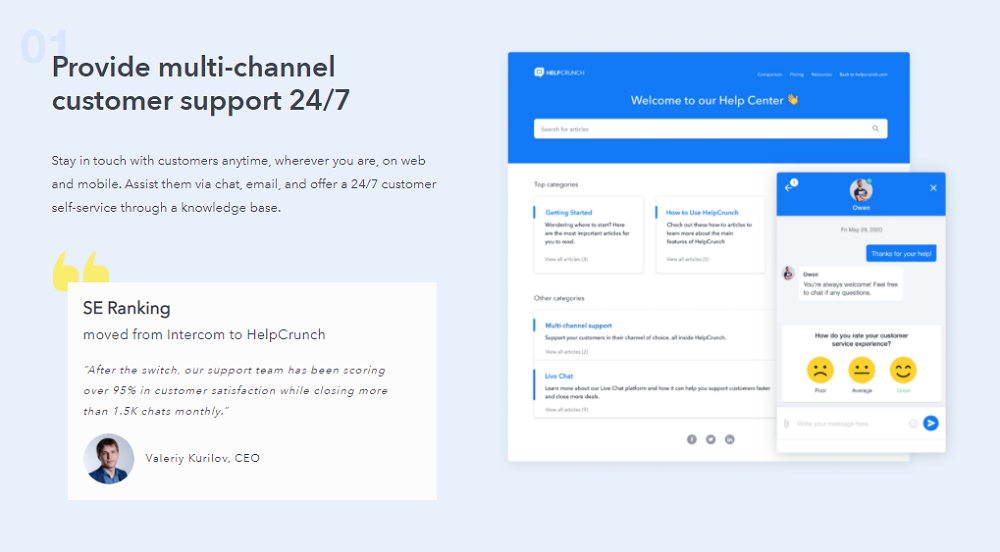This screenshot has height=552, width=1000.
Task: Click Owen's small avatar beside his reply
Action: pos(789,273)
